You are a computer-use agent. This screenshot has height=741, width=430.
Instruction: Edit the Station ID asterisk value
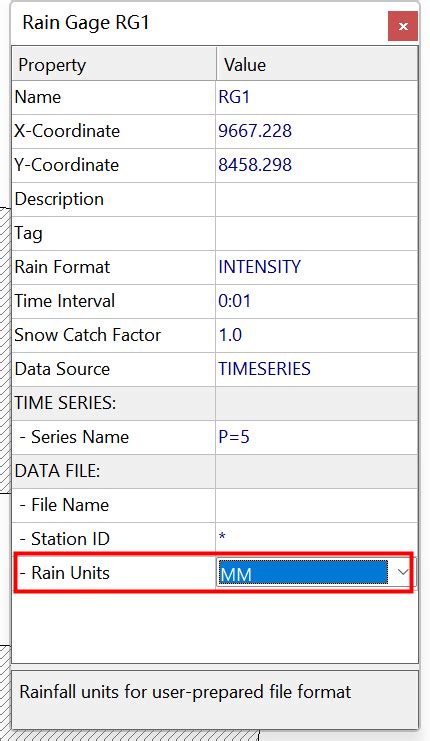point(317,540)
